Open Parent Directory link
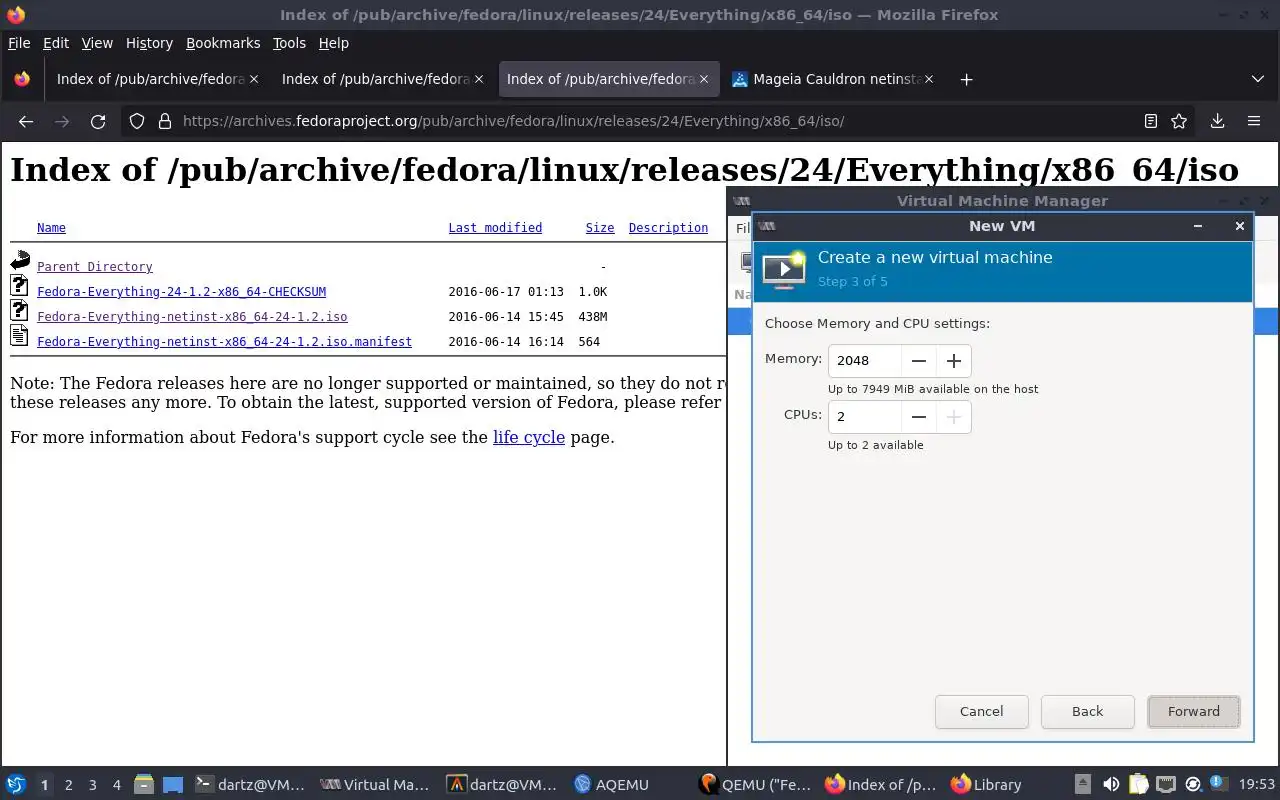The image size is (1280, 800). (95, 267)
